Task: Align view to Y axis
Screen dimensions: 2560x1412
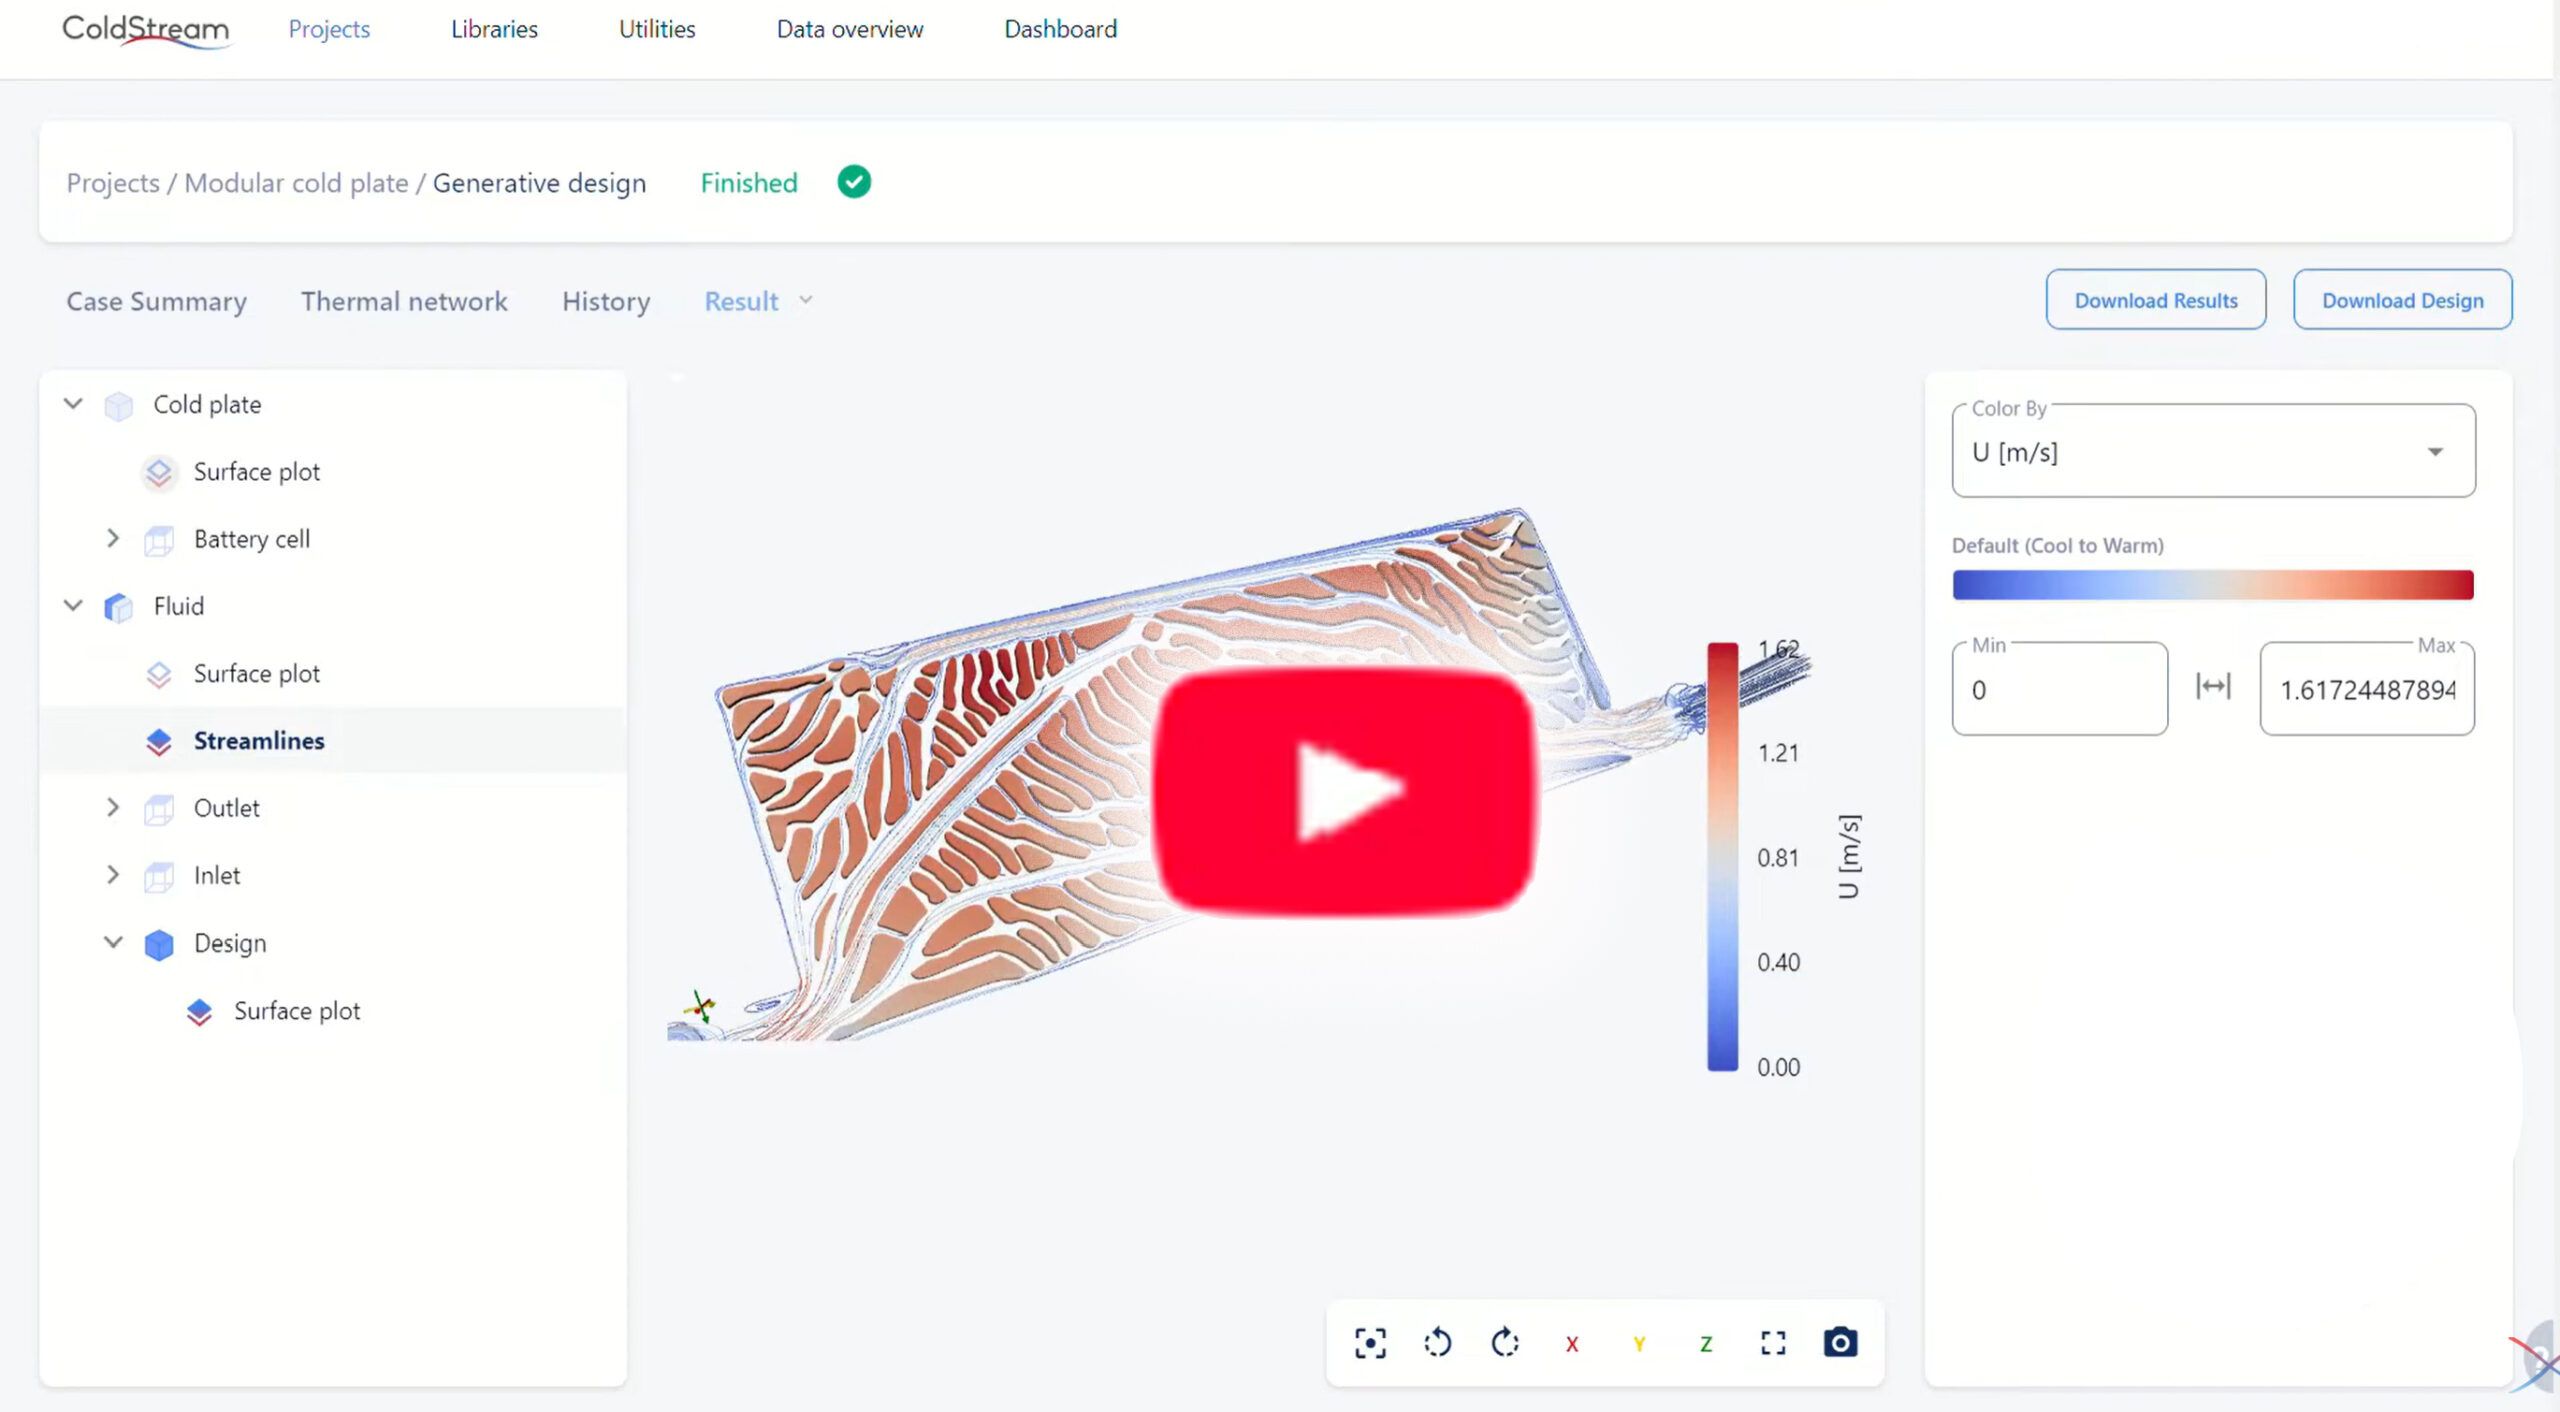Action: click(x=1639, y=1344)
